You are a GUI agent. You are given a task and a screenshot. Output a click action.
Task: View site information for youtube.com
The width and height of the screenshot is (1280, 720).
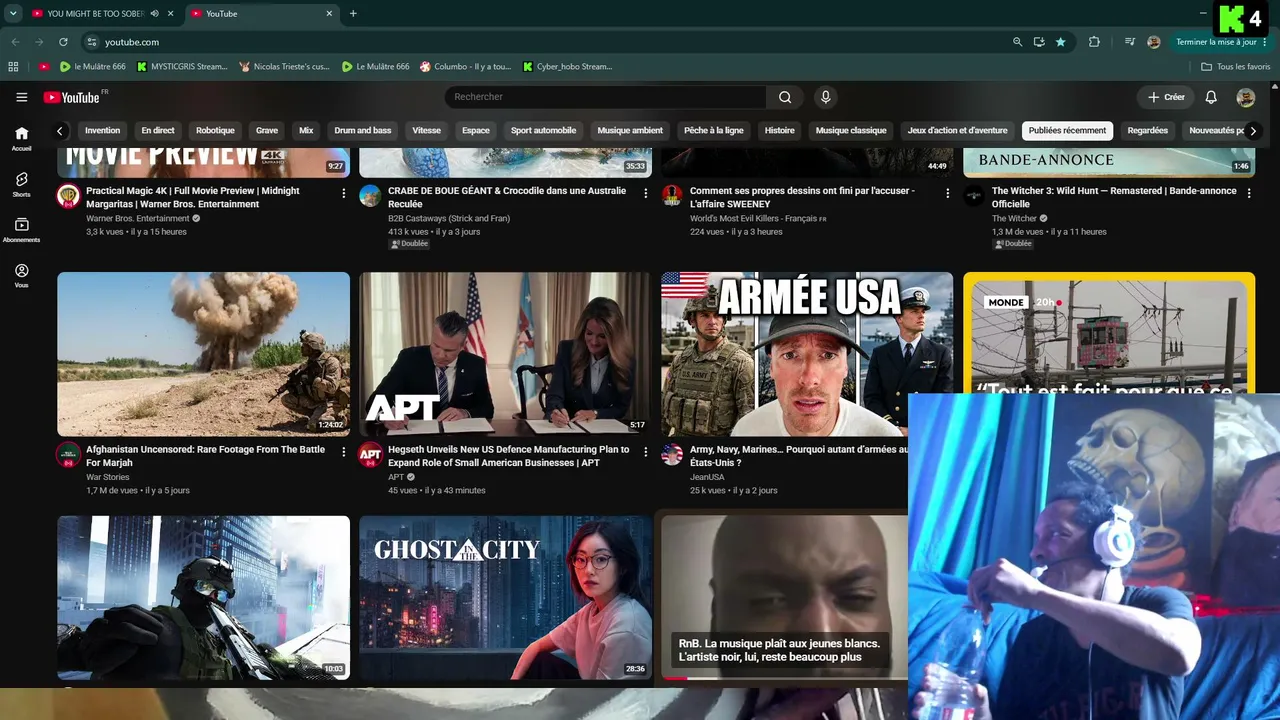[x=92, y=42]
